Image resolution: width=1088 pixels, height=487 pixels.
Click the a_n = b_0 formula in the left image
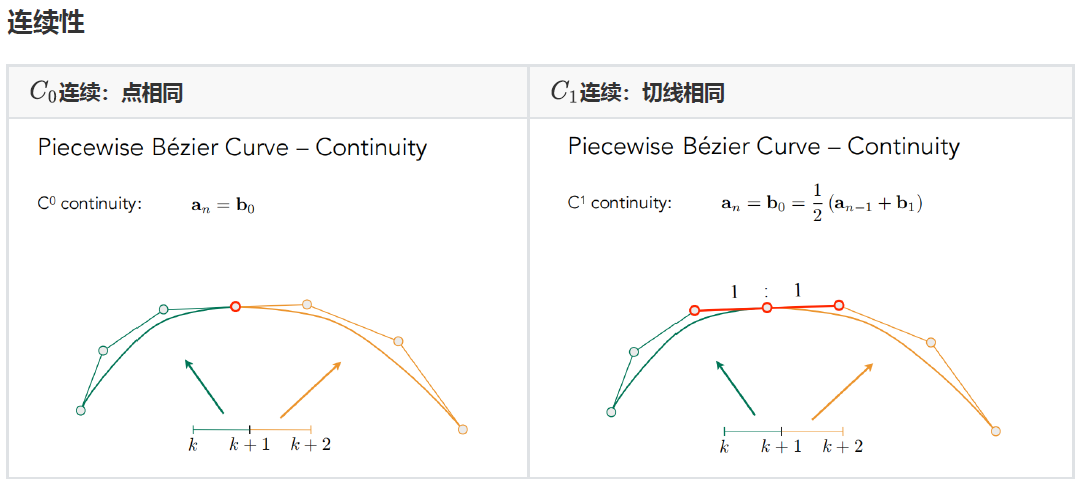pos(223,206)
